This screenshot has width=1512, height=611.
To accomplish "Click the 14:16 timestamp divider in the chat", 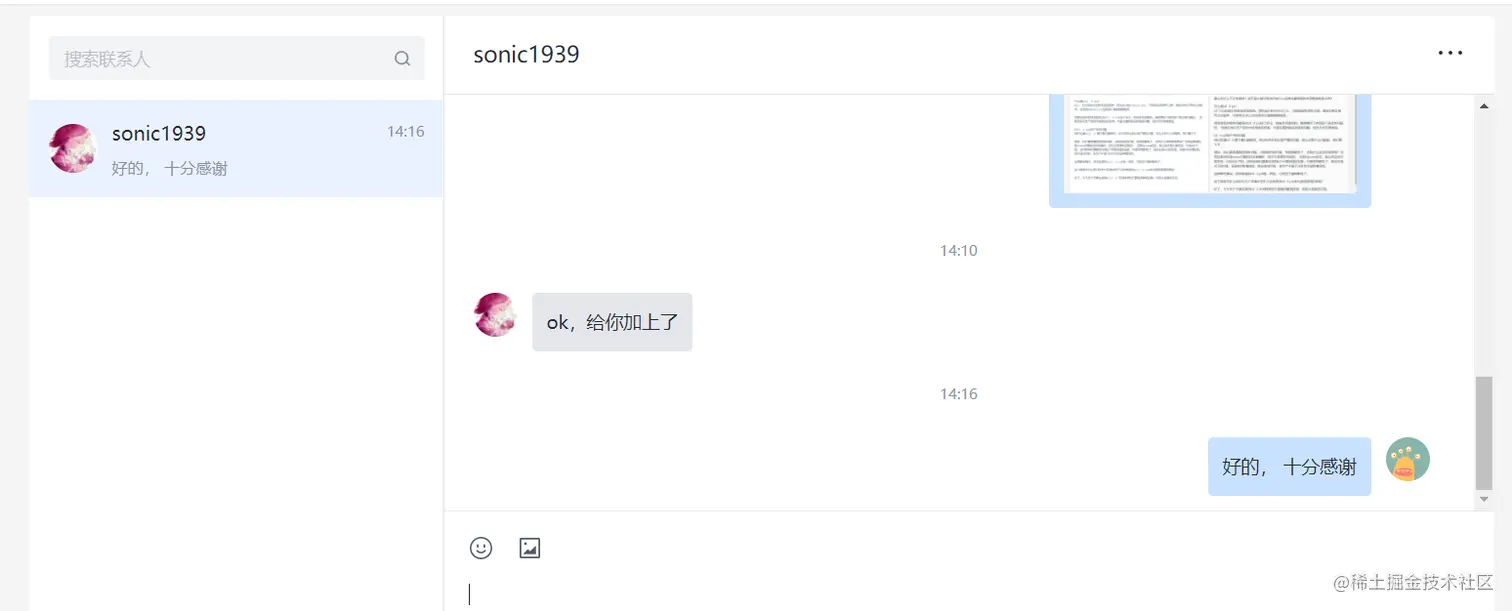I will (x=958, y=393).
